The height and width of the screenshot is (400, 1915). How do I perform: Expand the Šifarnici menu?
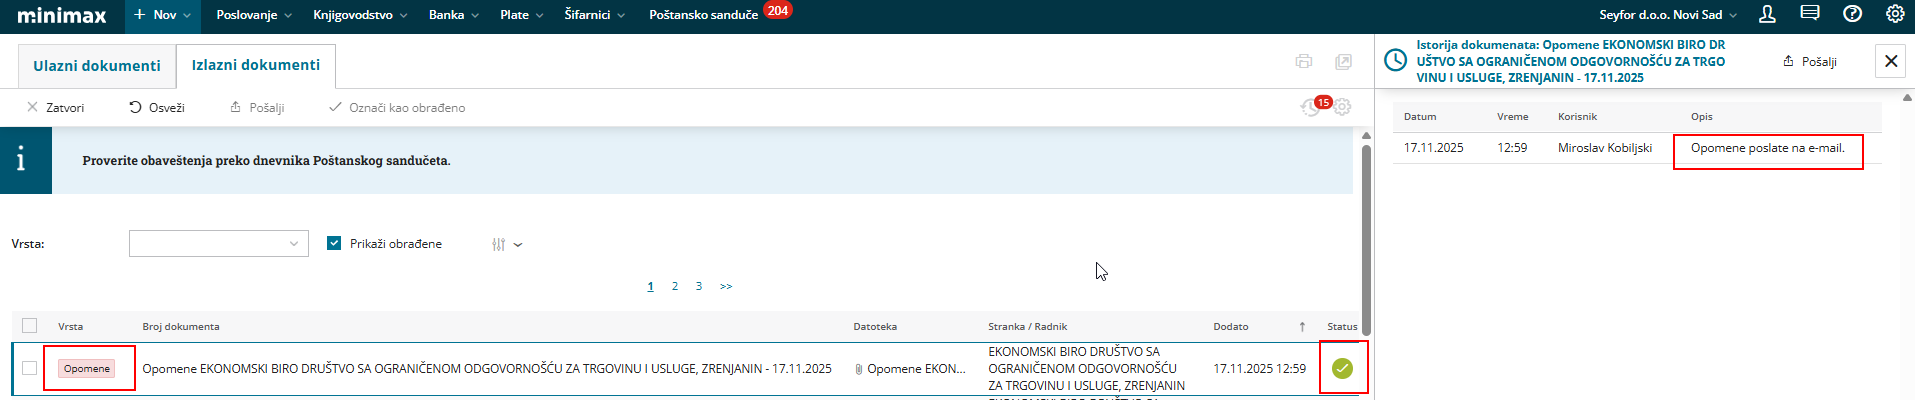tap(594, 15)
